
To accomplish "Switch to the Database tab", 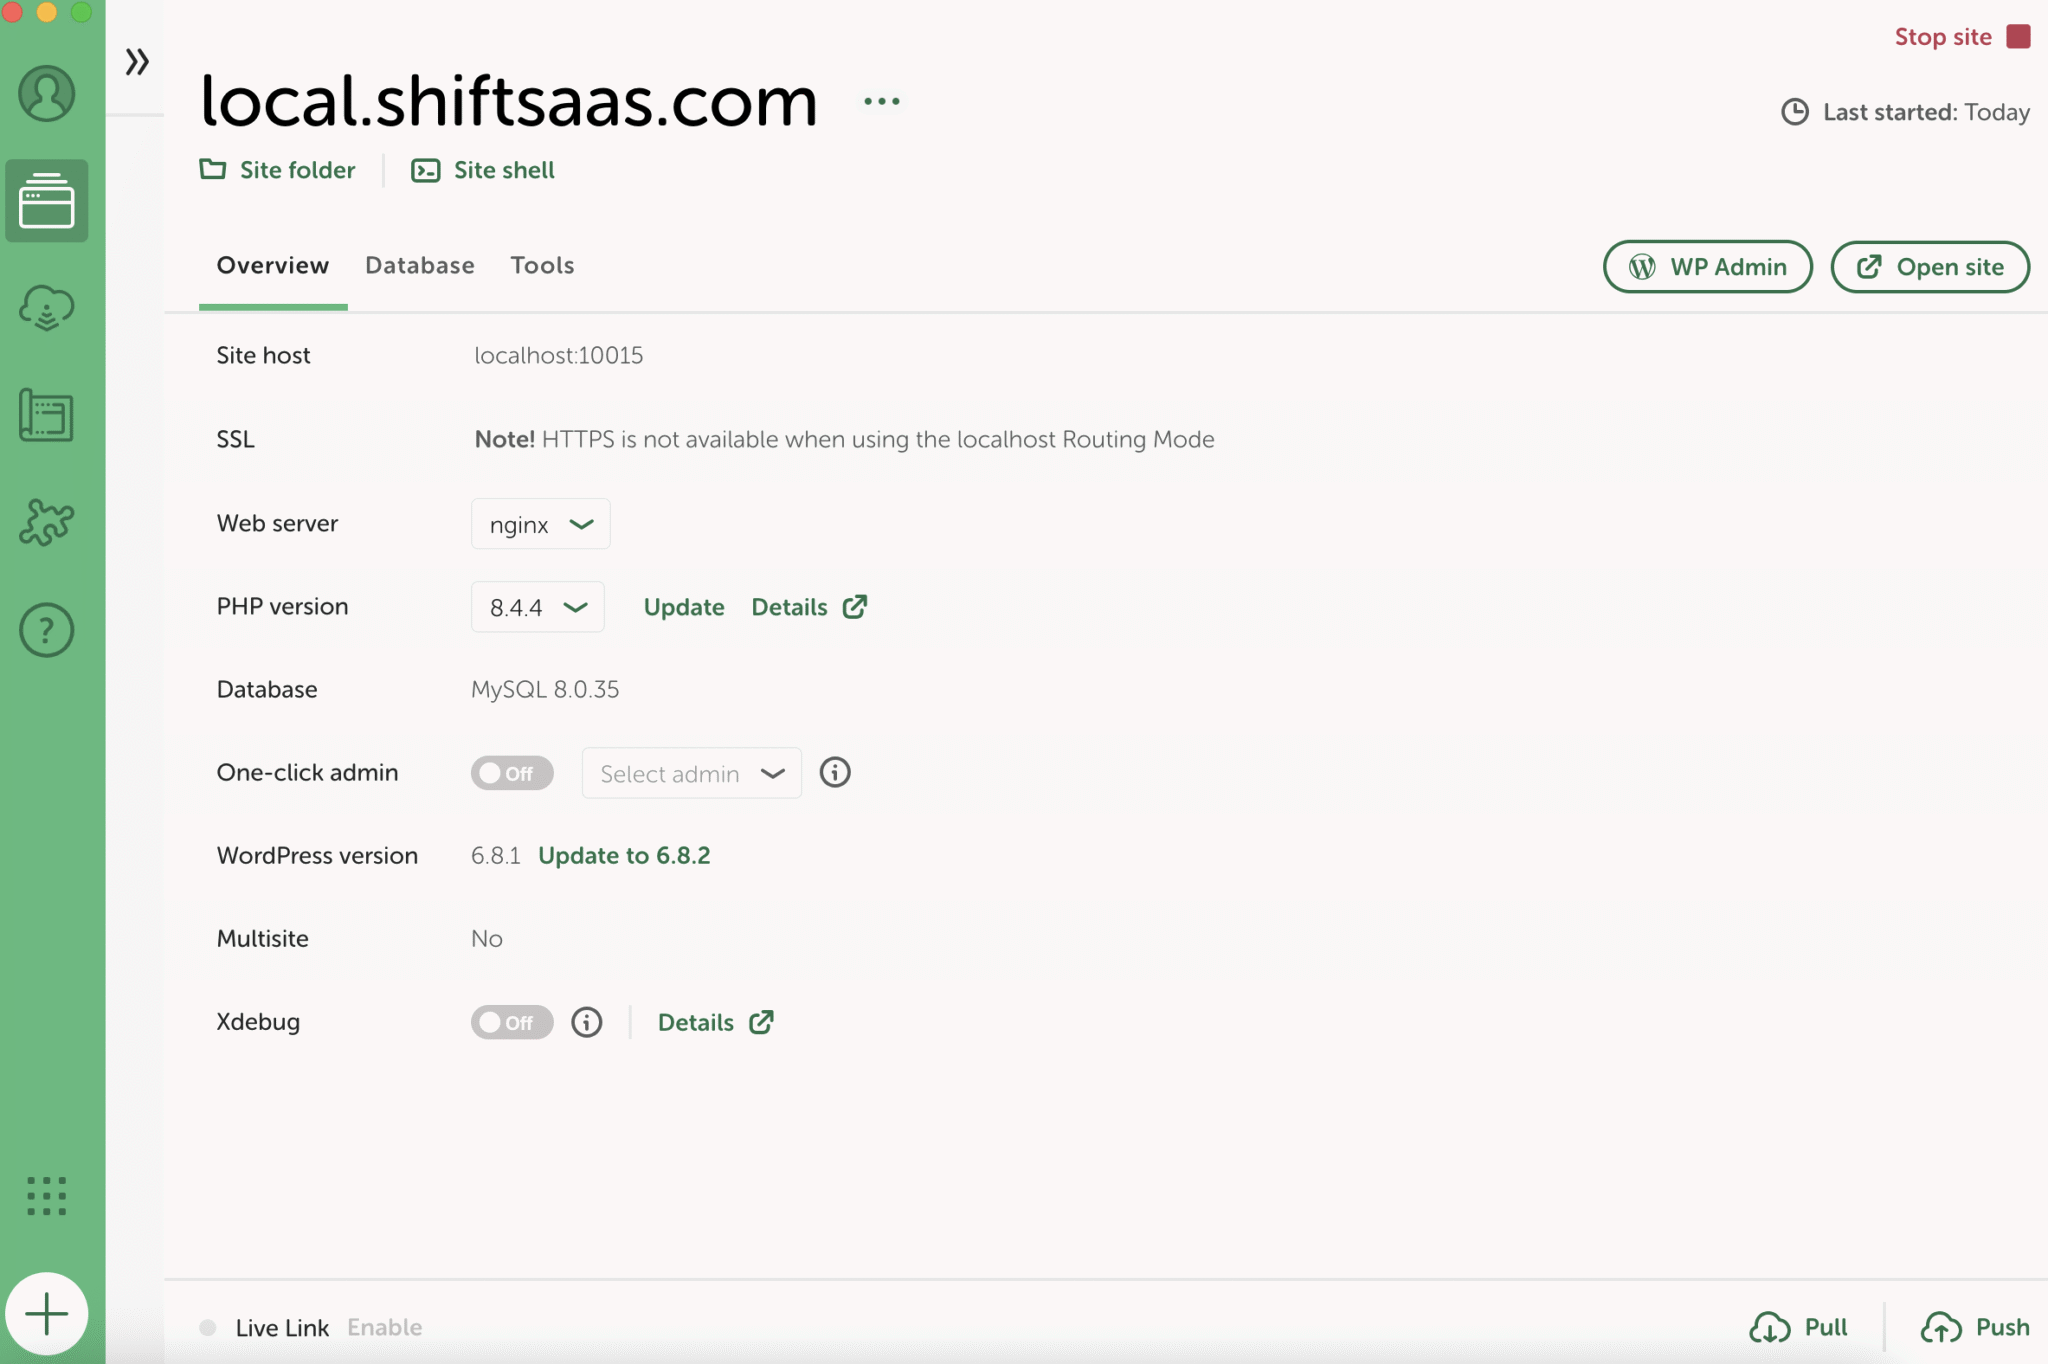I will pyautogui.click(x=419, y=266).
